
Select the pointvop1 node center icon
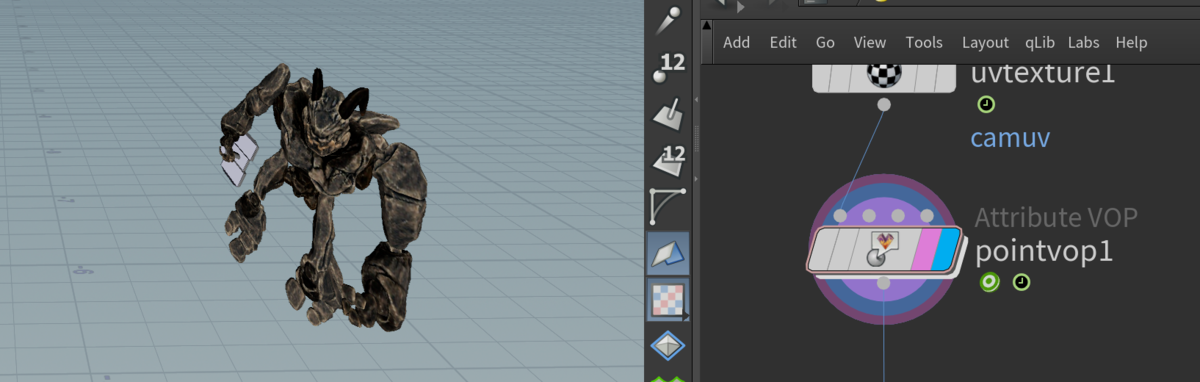[884, 248]
